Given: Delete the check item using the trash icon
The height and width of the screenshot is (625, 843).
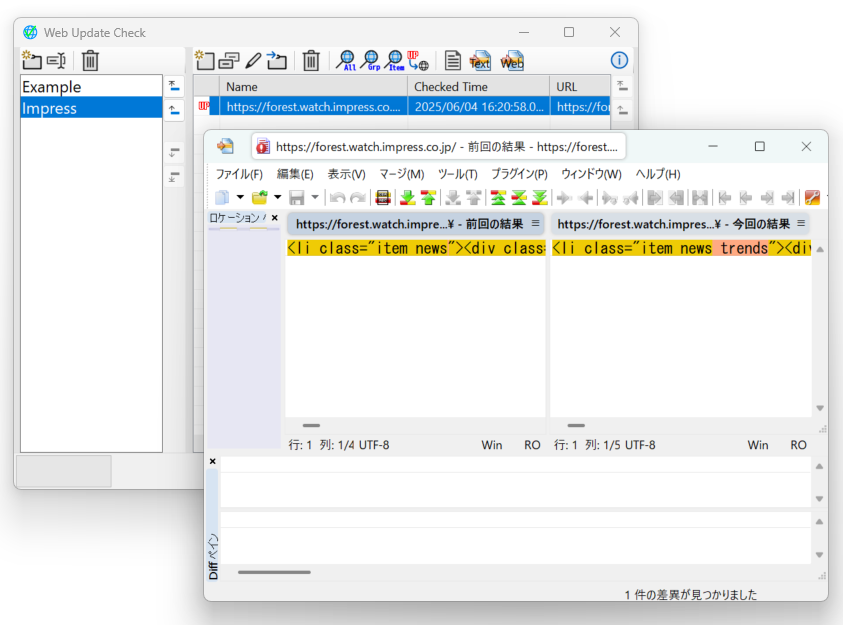Looking at the screenshot, I should tap(312, 61).
